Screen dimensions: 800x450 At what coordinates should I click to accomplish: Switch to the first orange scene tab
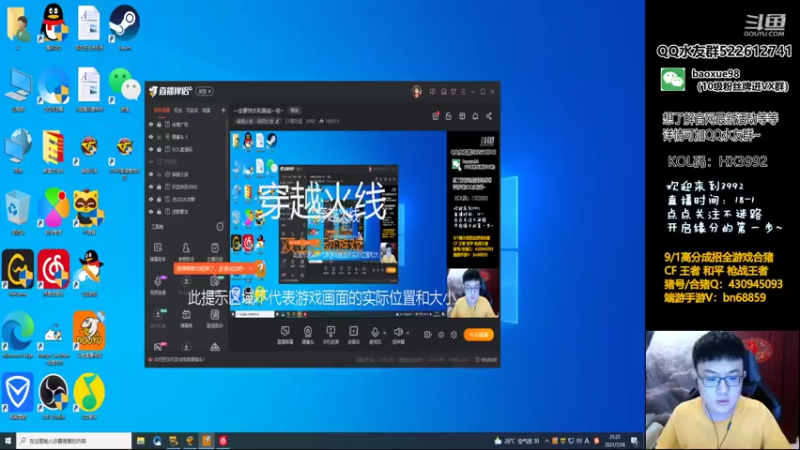[x=162, y=110]
